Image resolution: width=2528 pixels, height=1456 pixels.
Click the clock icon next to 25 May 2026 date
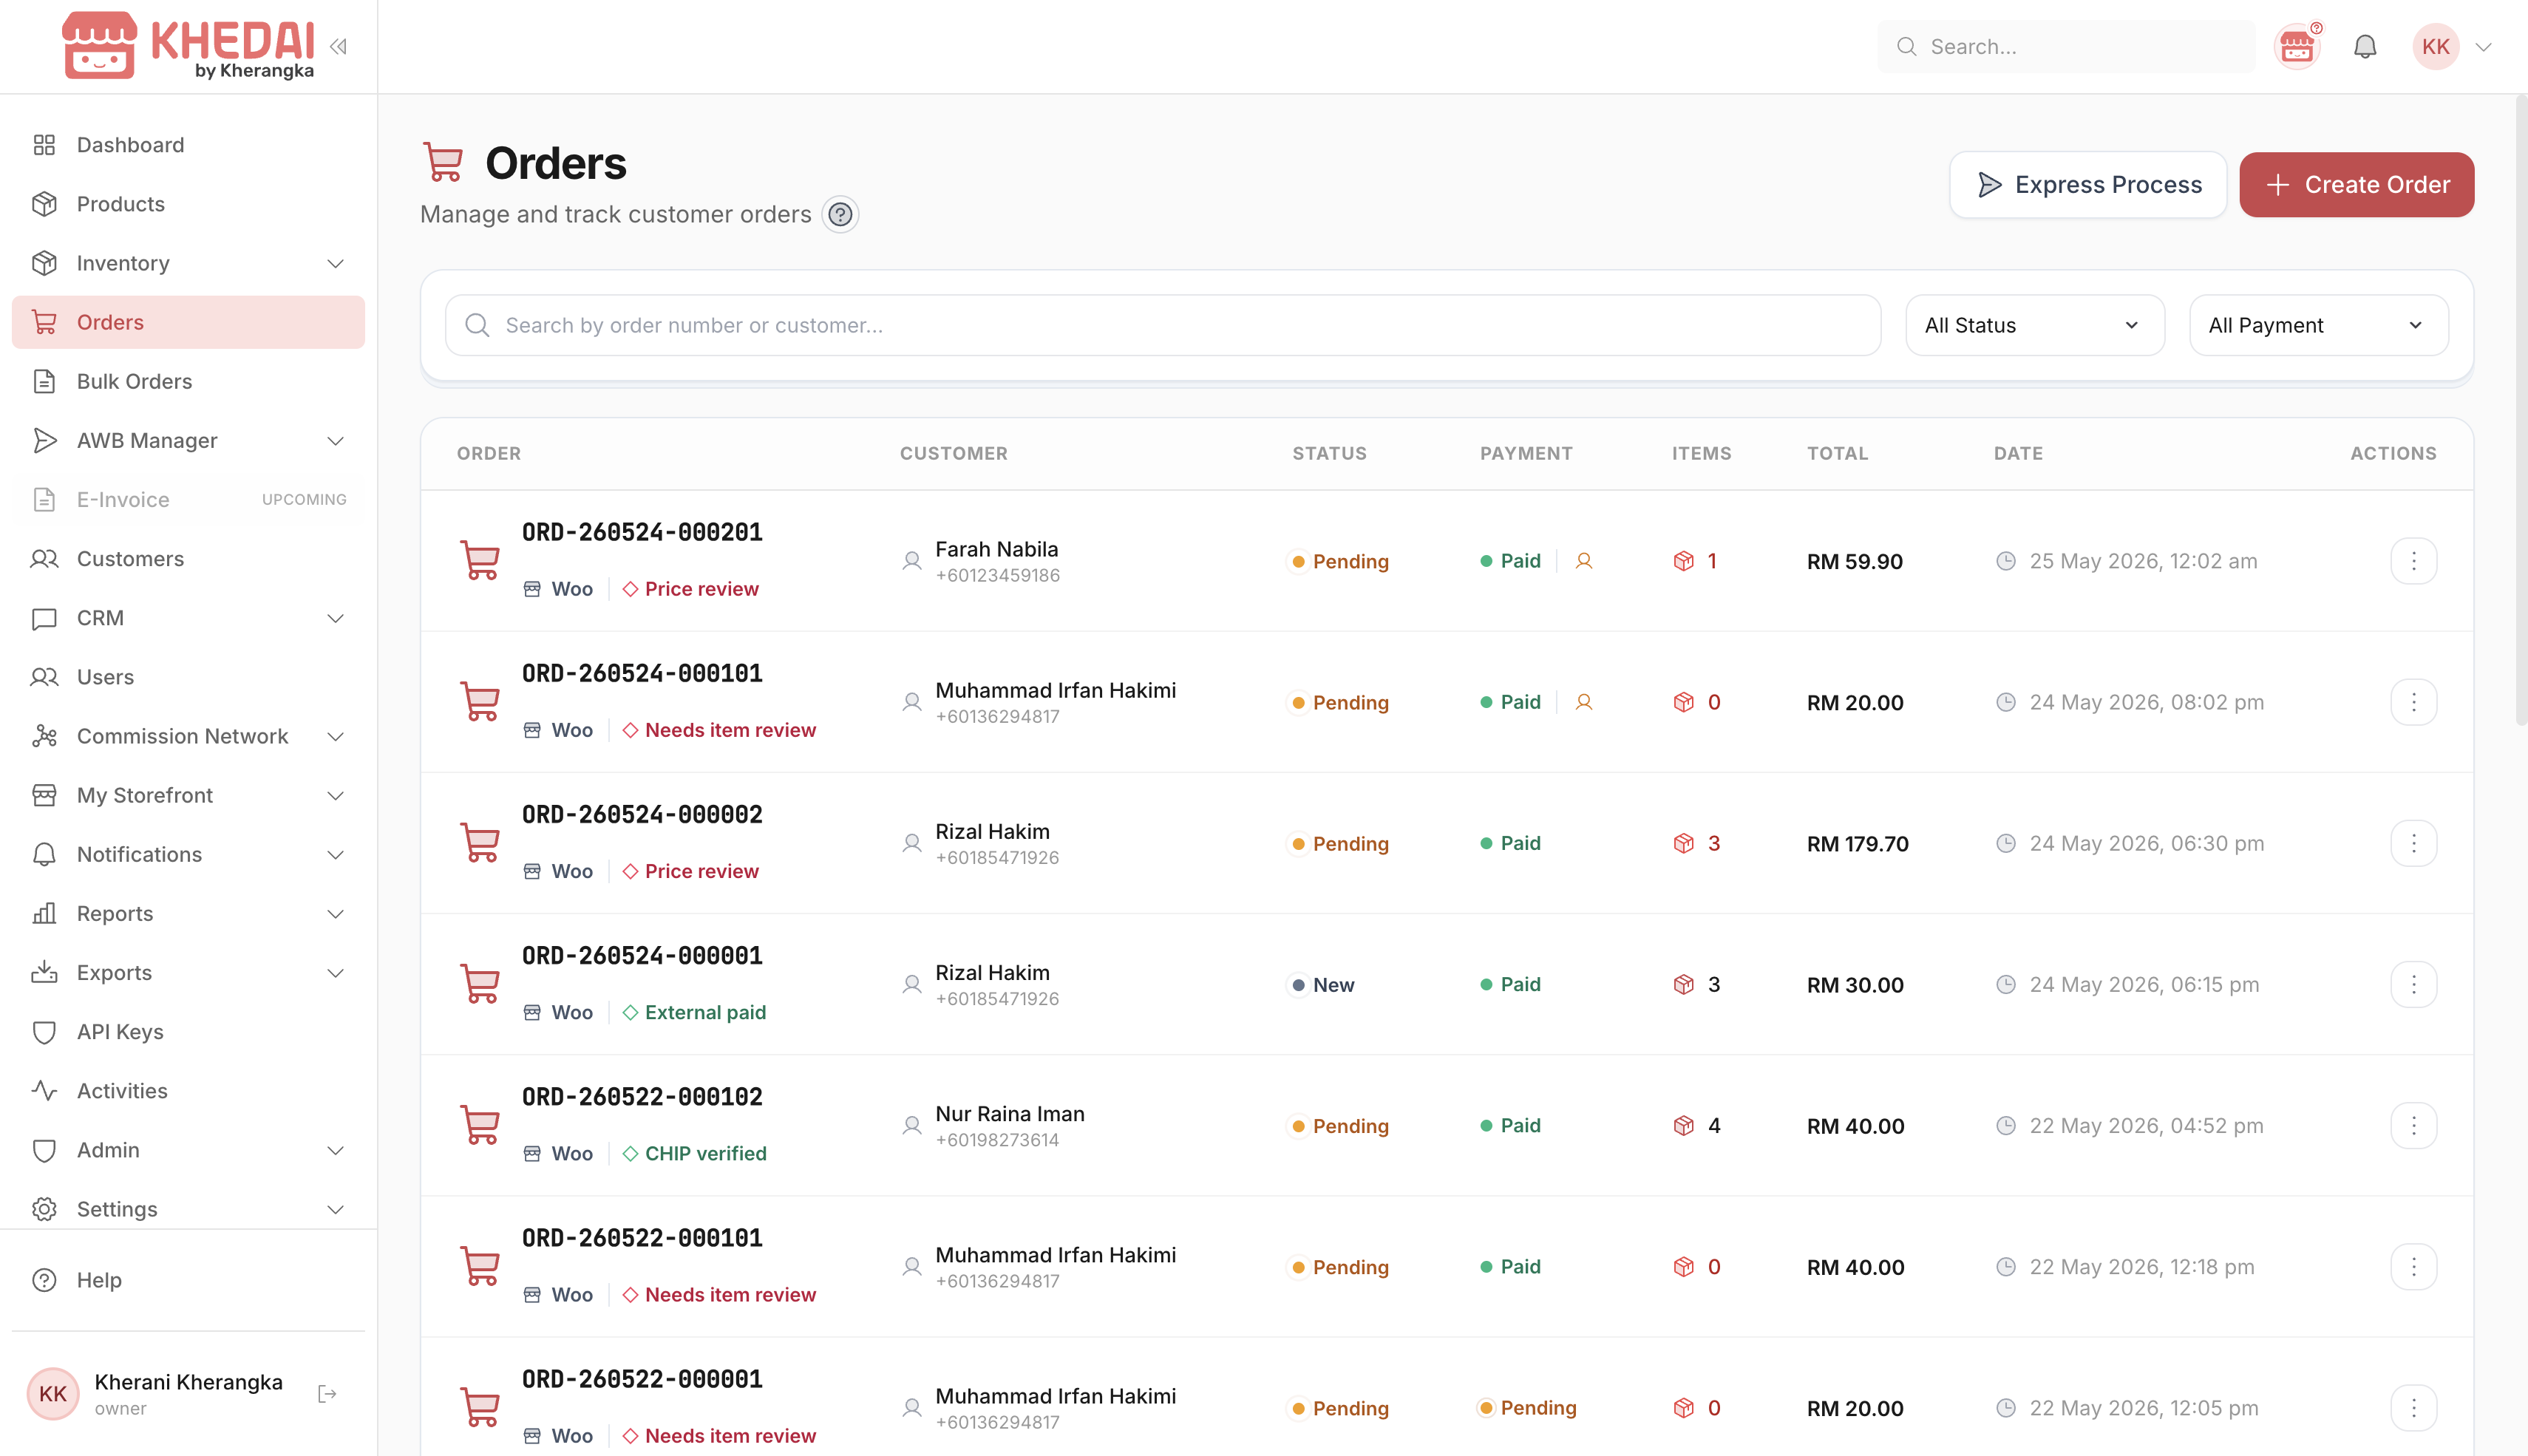coord(2005,561)
